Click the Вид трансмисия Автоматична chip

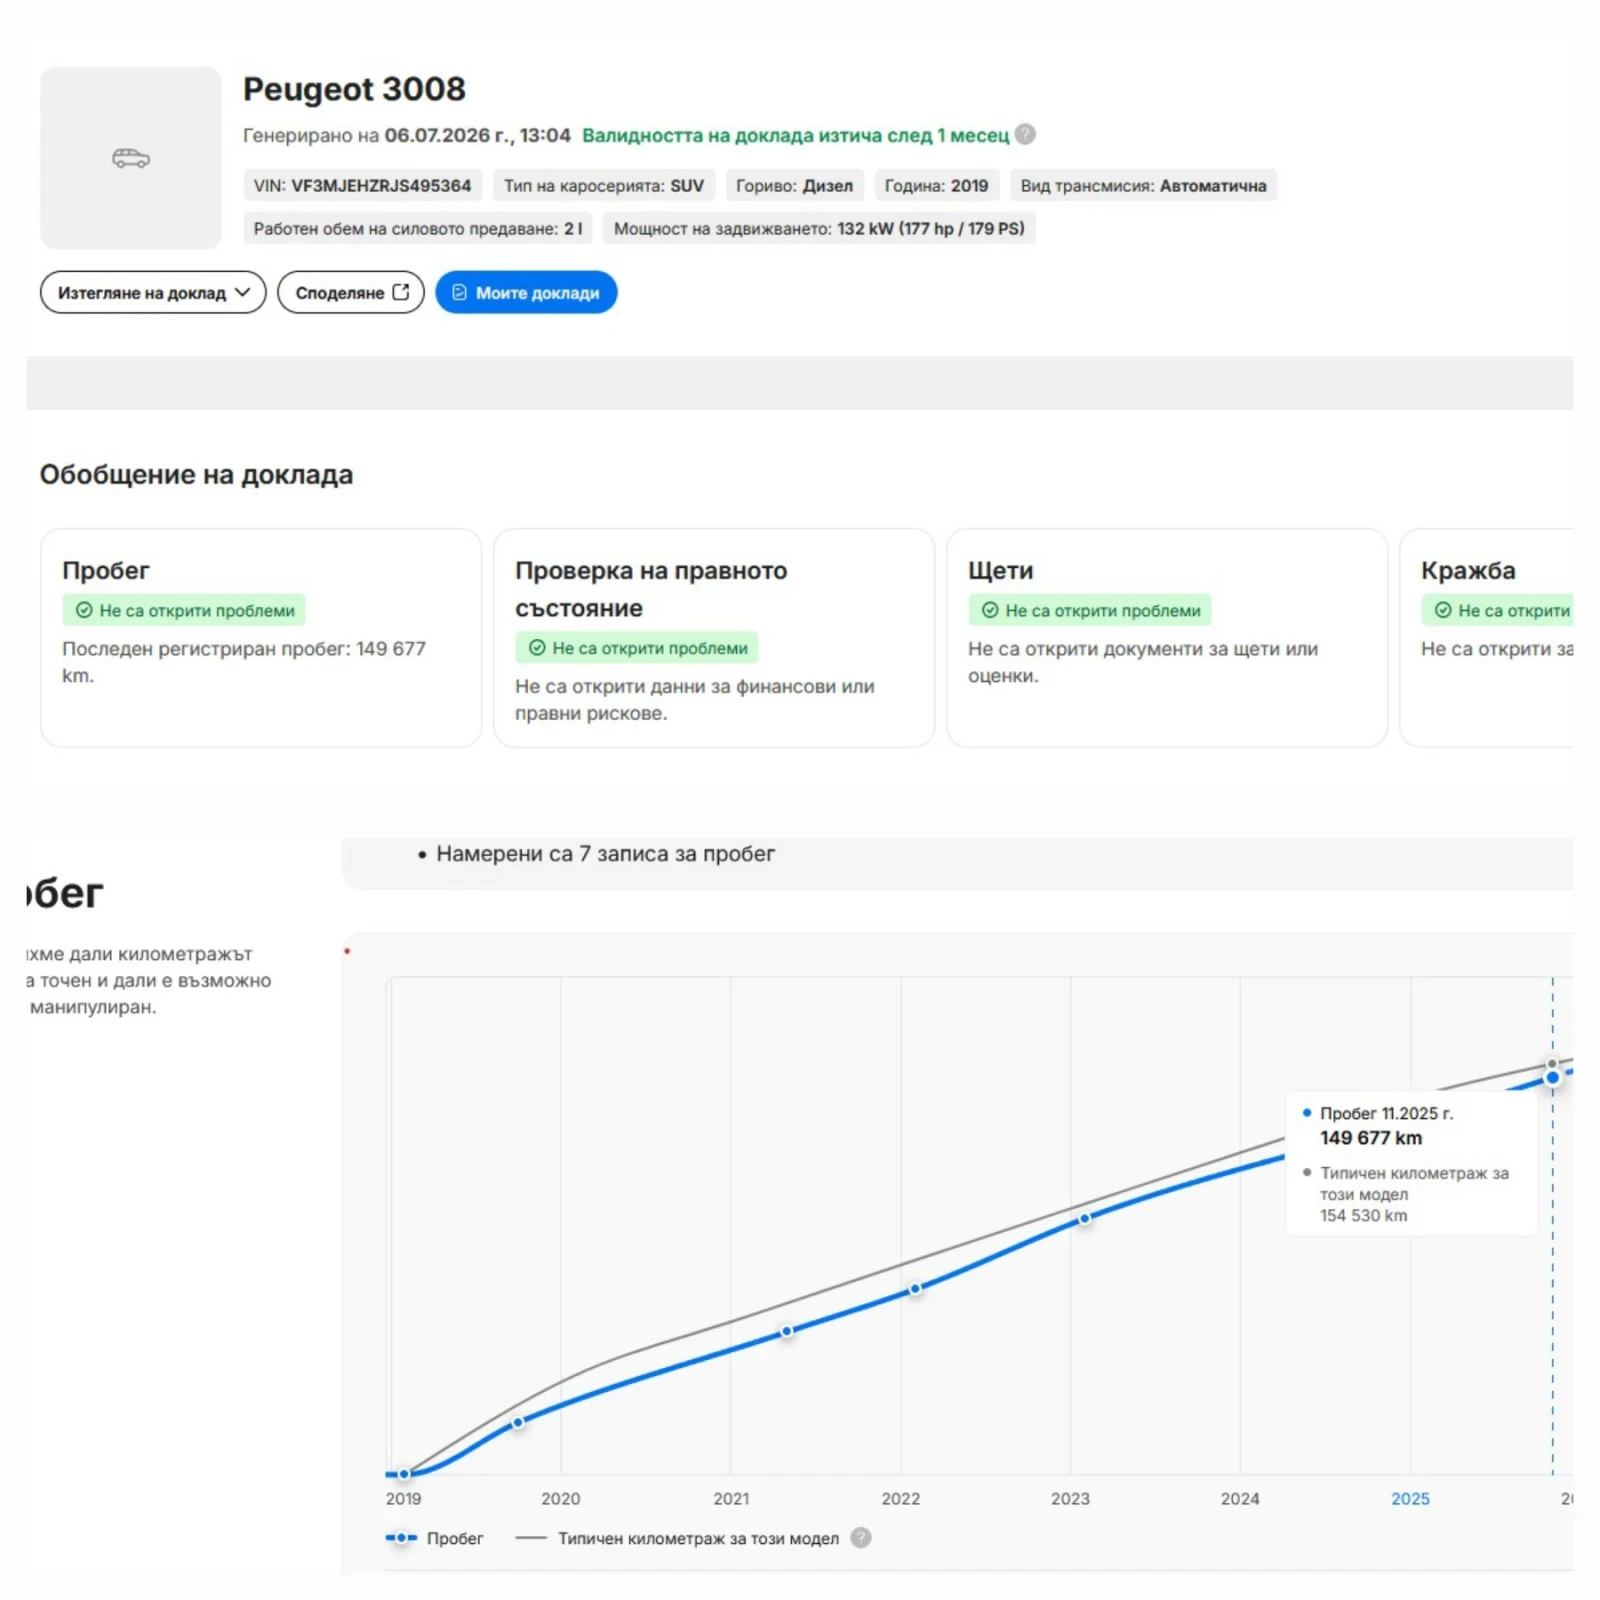click(x=1143, y=185)
